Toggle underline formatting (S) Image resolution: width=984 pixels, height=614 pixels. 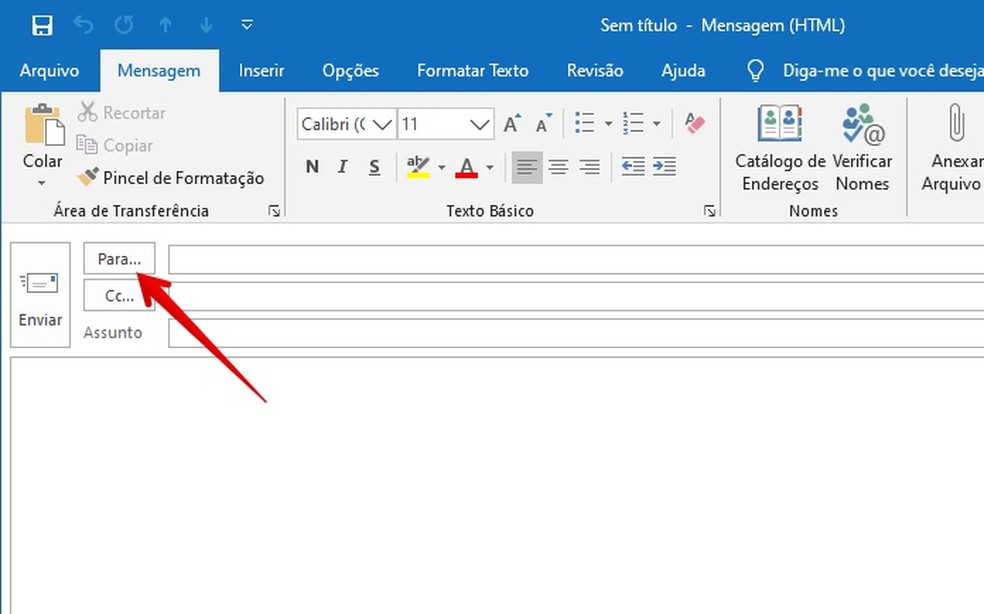374,167
